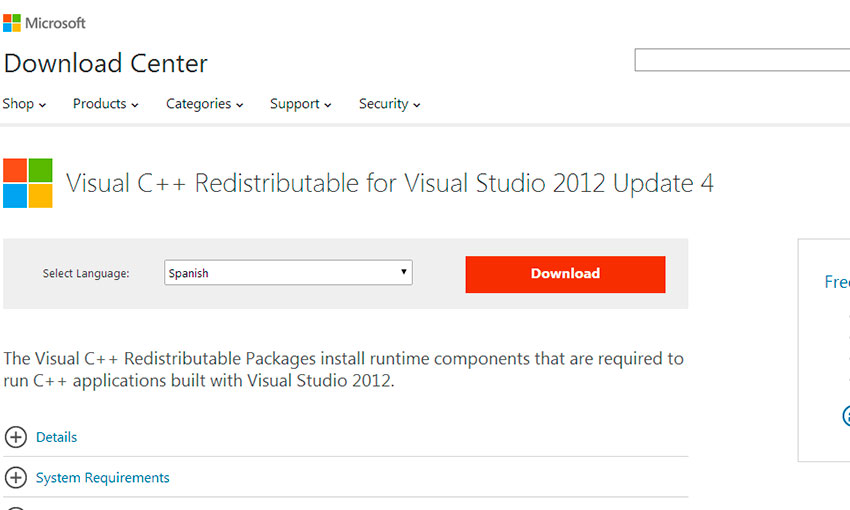The width and height of the screenshot is (850, 510).
Task: Open the System Requirements link text
Action: (102, 478)
